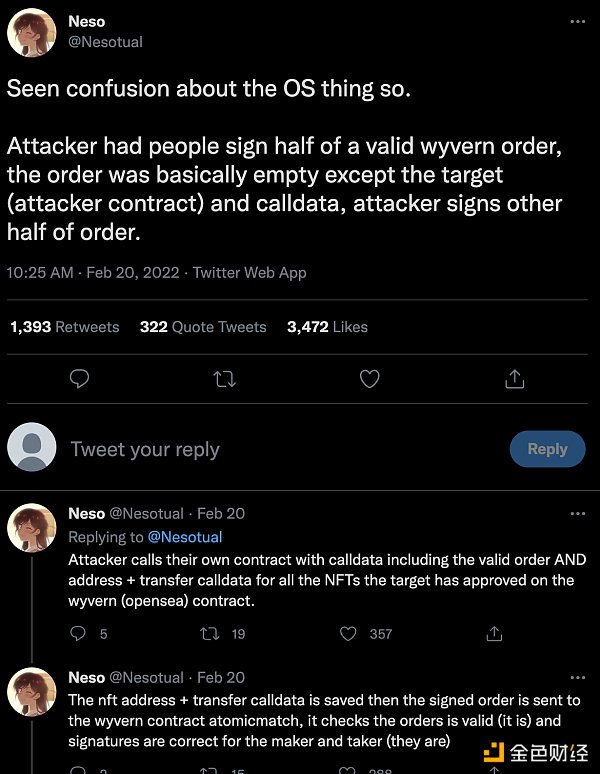Like the main tweet with the heart icon
Screen dimensions: 600x774
click(369, 379)
